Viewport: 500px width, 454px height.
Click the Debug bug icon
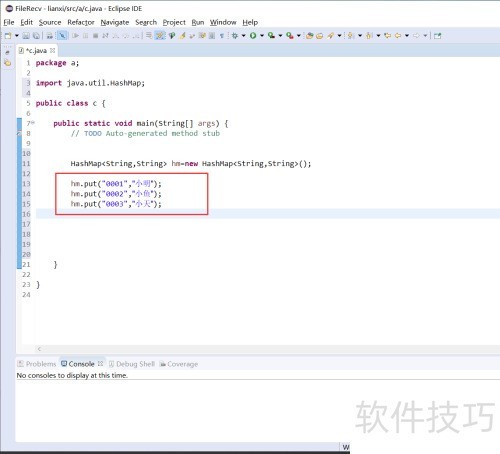coord(235,36)
